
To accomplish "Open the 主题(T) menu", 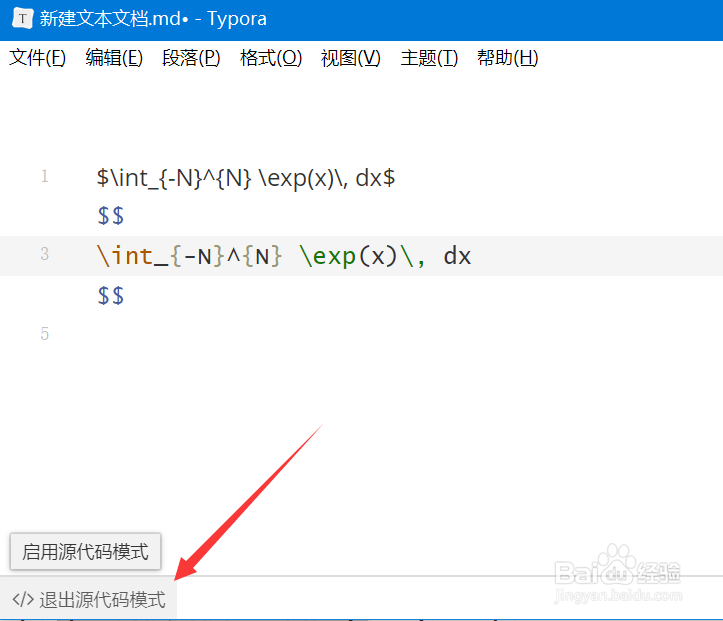I will (429, 58).
